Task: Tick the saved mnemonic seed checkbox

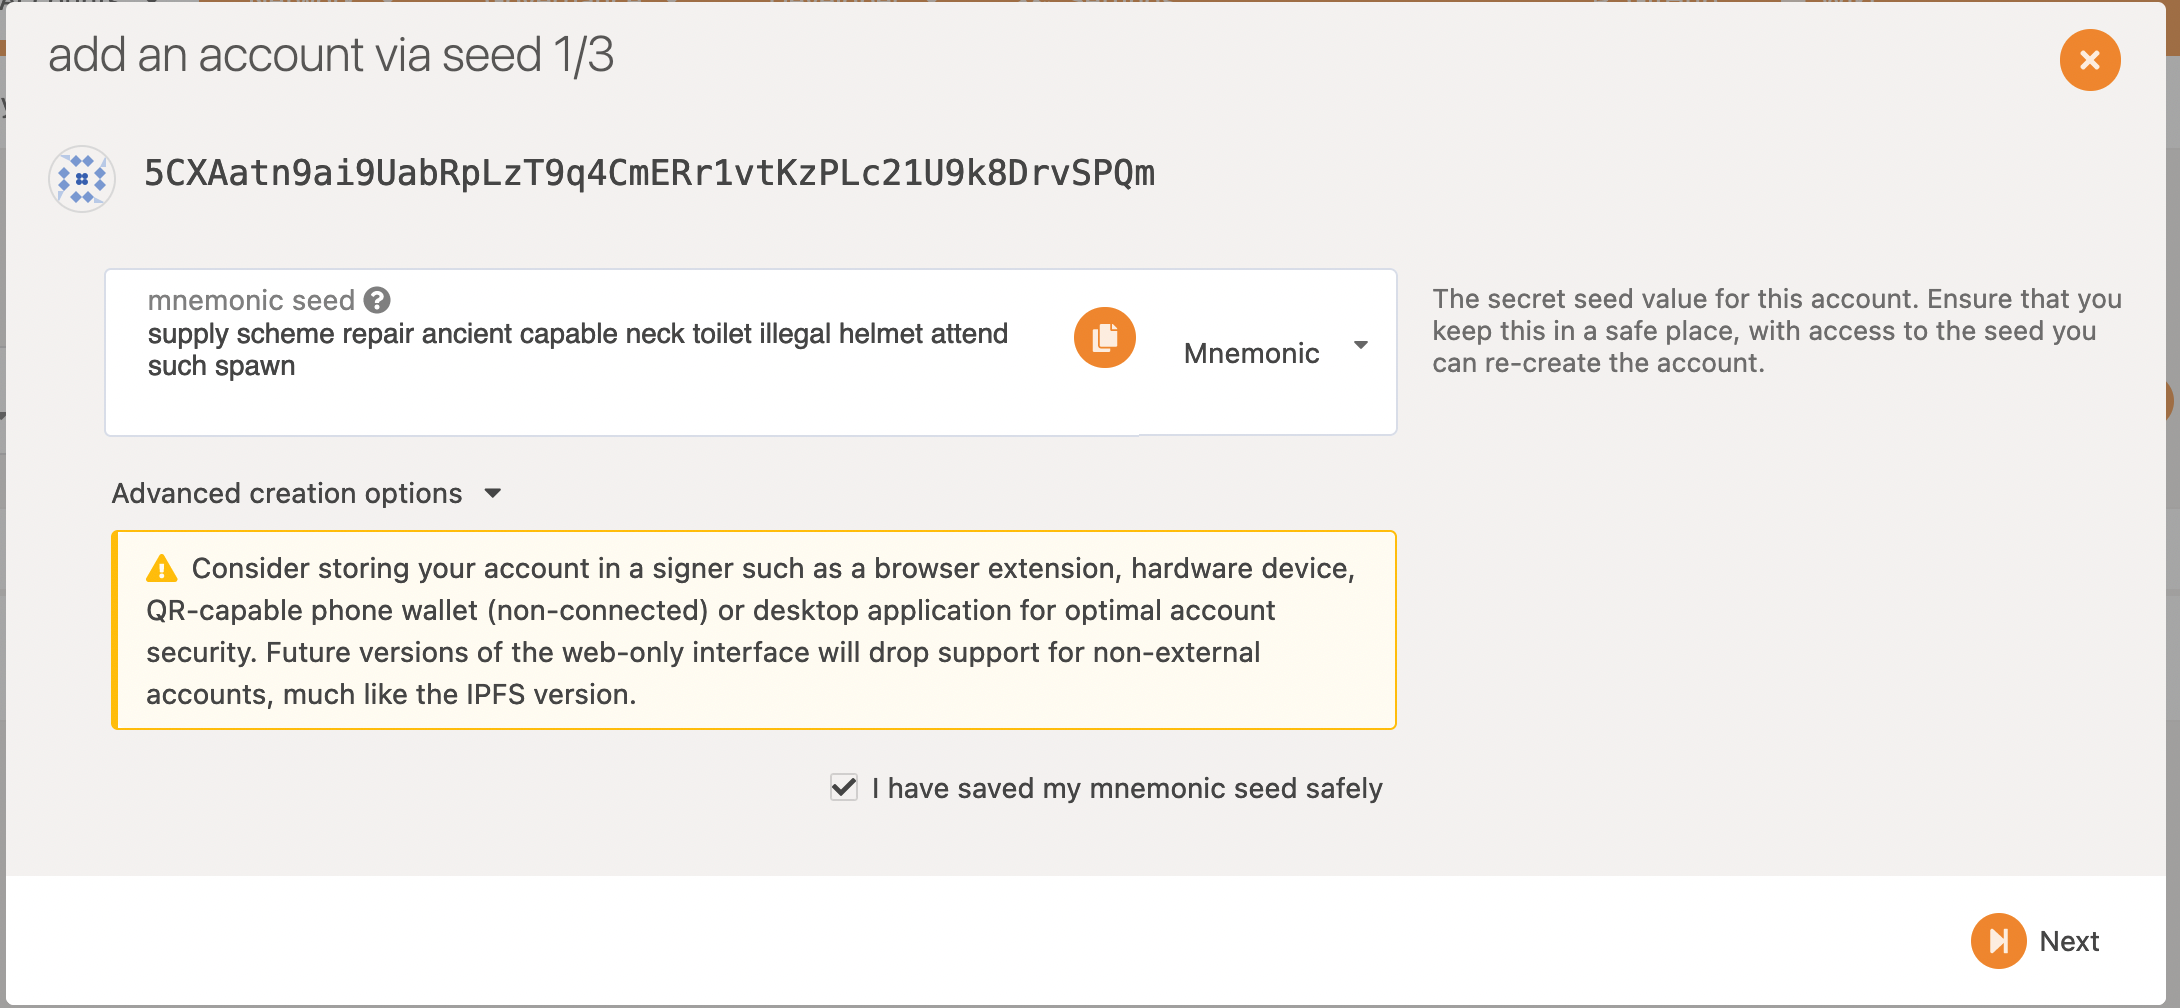Action: coord(844,787)
